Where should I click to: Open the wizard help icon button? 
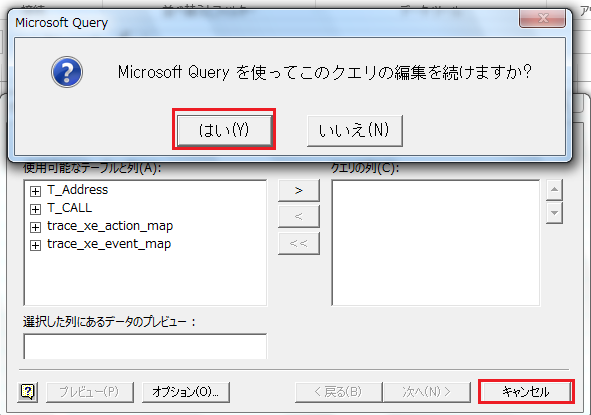pyautogui.click(x=28, y=392)
